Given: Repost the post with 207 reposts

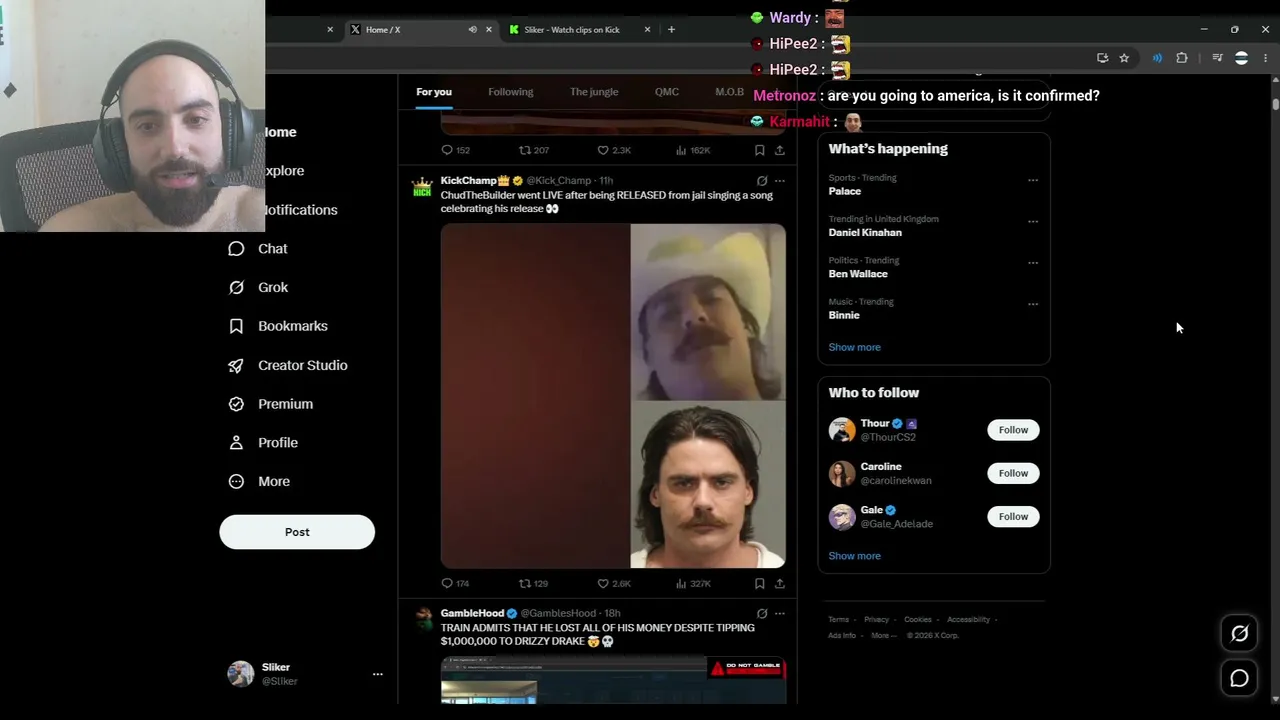Looking at the screenshot, I should point(533,150).
